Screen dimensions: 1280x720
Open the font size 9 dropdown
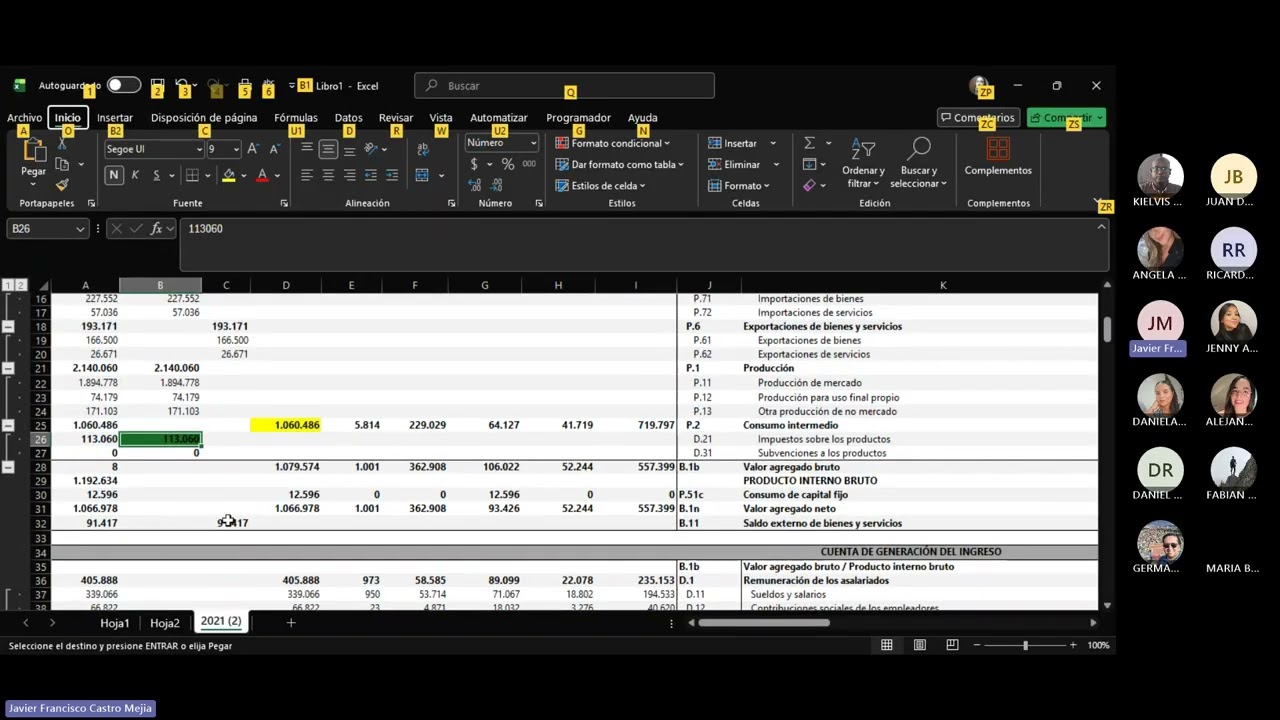[236, 149]
